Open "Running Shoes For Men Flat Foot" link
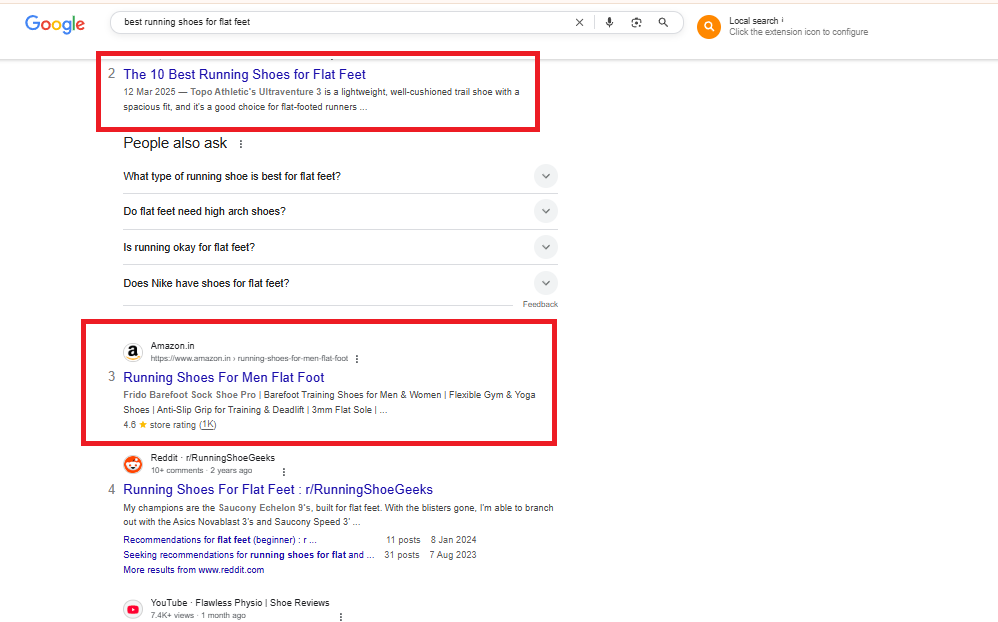The width and height of the screenshot is (998, 622). click(223, 378)
